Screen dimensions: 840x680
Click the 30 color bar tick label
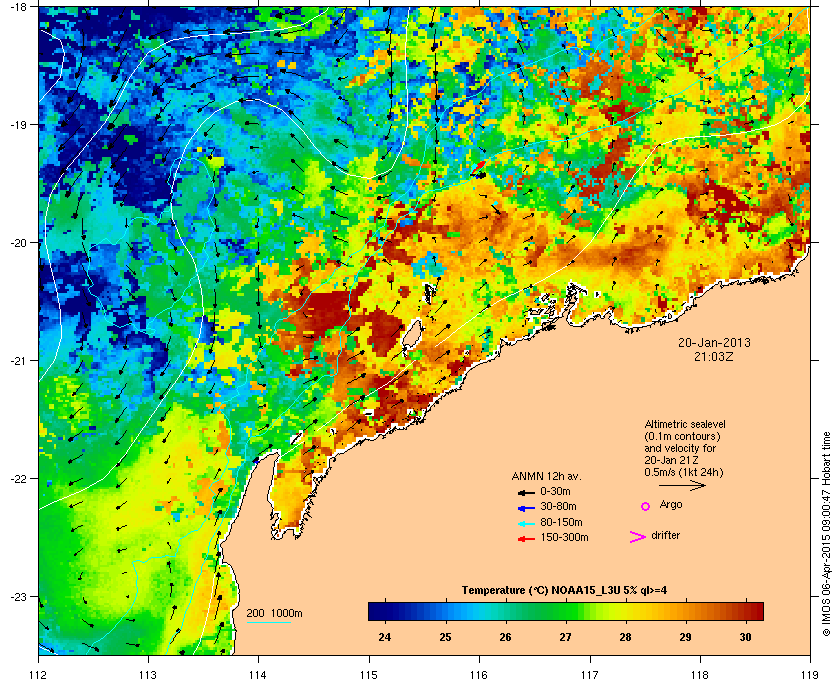[x=745, y=637]
